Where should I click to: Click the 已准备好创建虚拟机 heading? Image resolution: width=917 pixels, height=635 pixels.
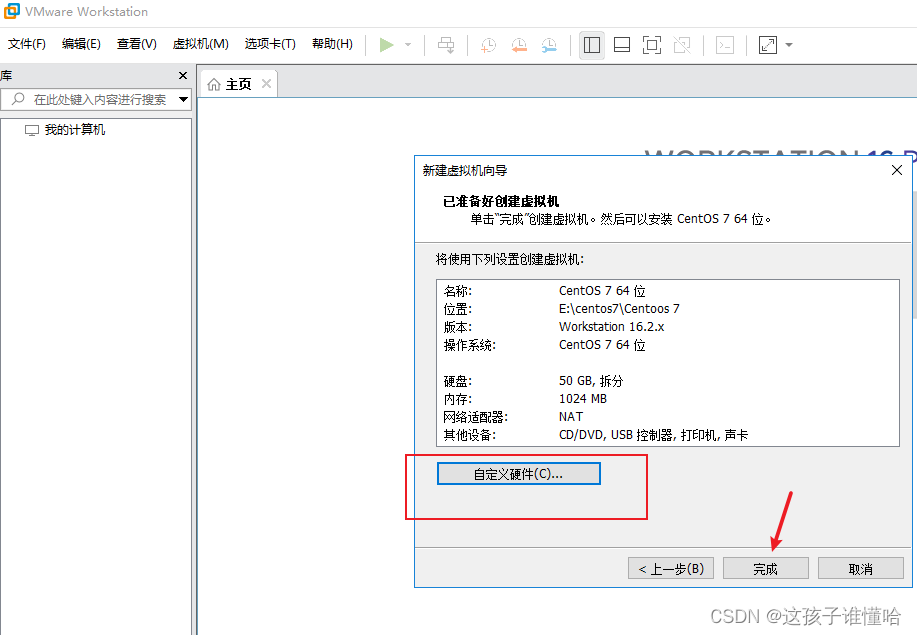[501, 201]
